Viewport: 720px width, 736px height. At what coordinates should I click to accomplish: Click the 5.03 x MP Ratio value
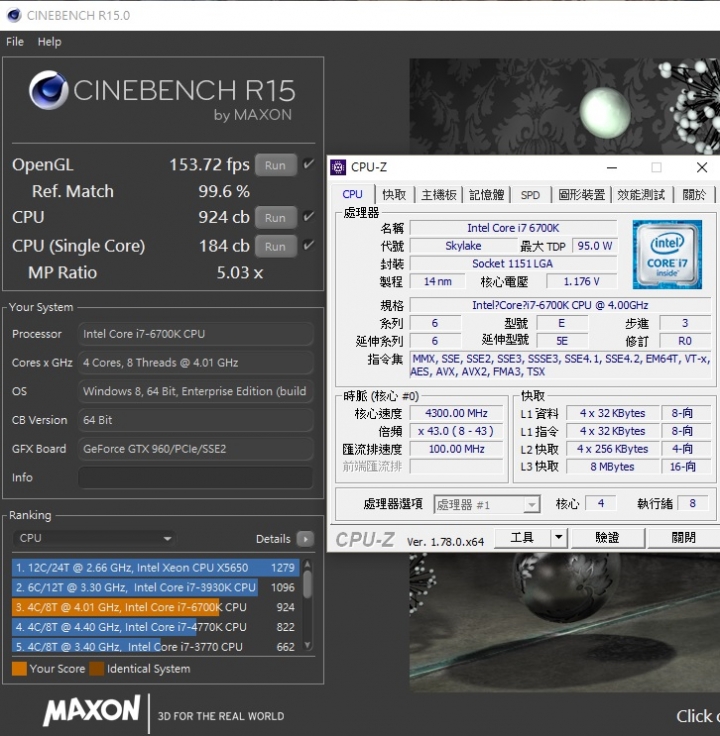pyautogui.click(x=240, y=273)
